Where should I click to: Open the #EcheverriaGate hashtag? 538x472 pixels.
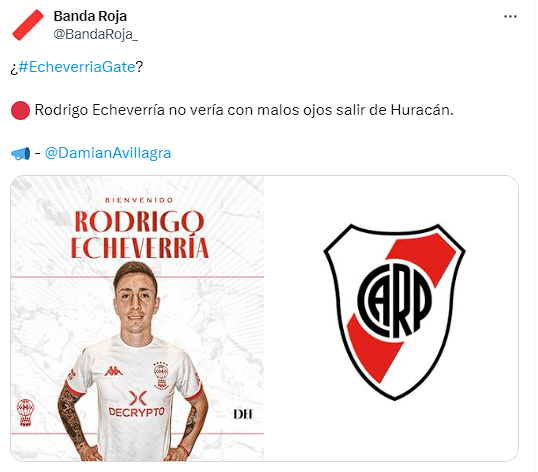(x=77, y=67)
